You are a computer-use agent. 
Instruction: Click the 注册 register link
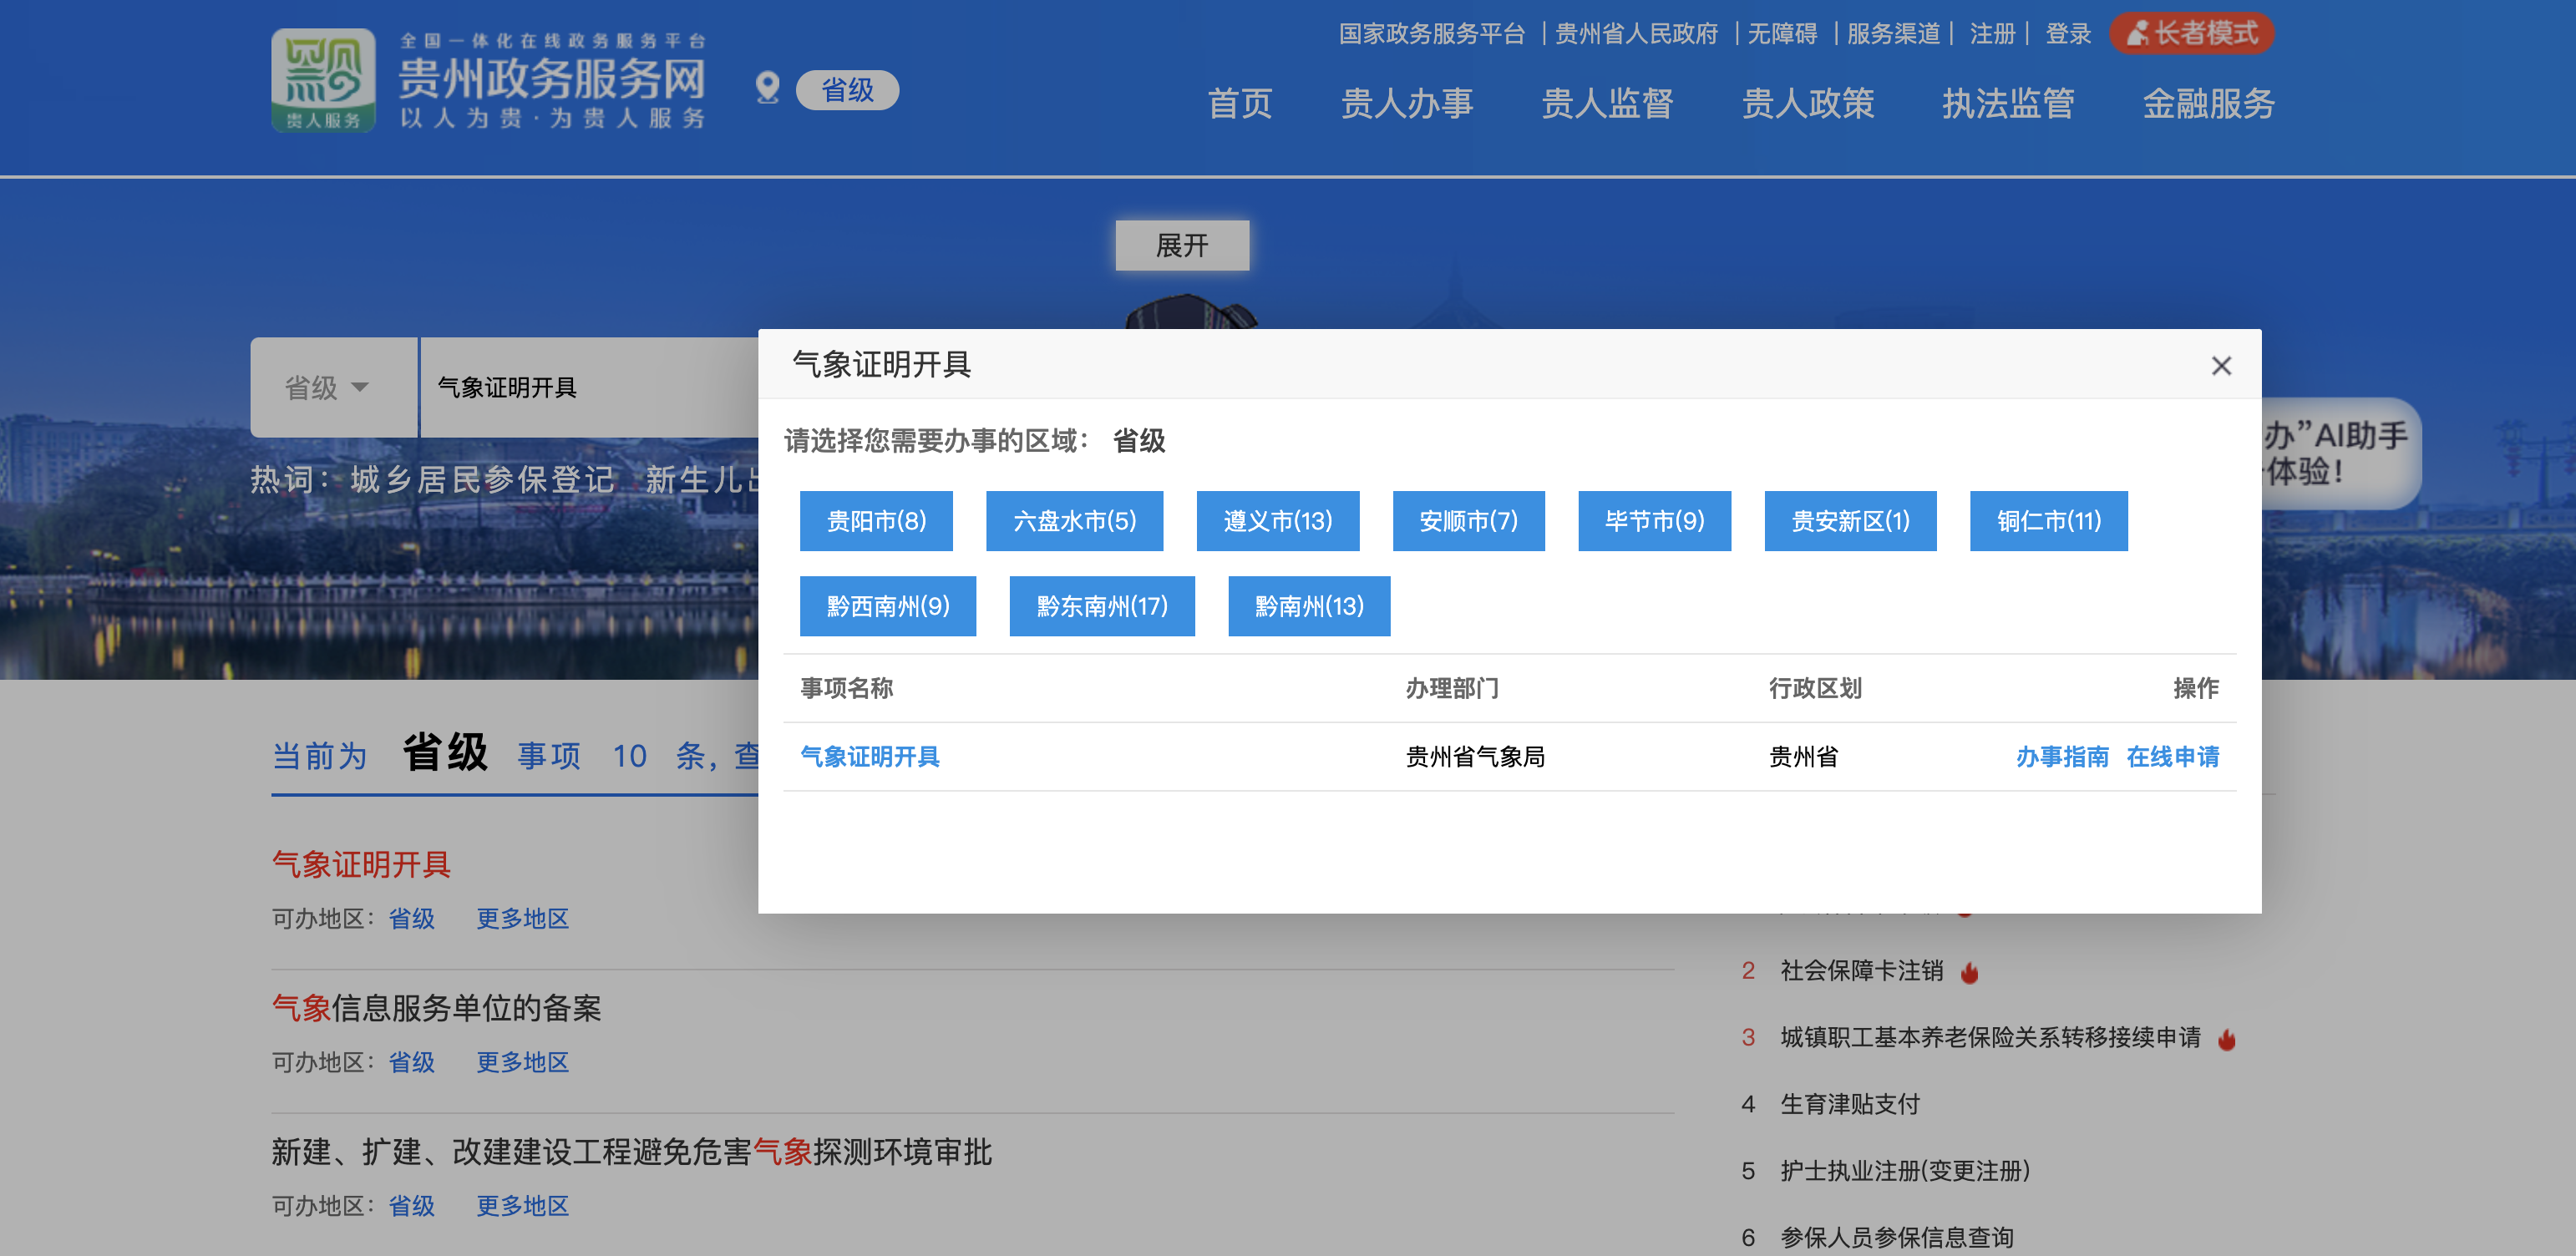pyautogui.click(x=1992, y=34)
